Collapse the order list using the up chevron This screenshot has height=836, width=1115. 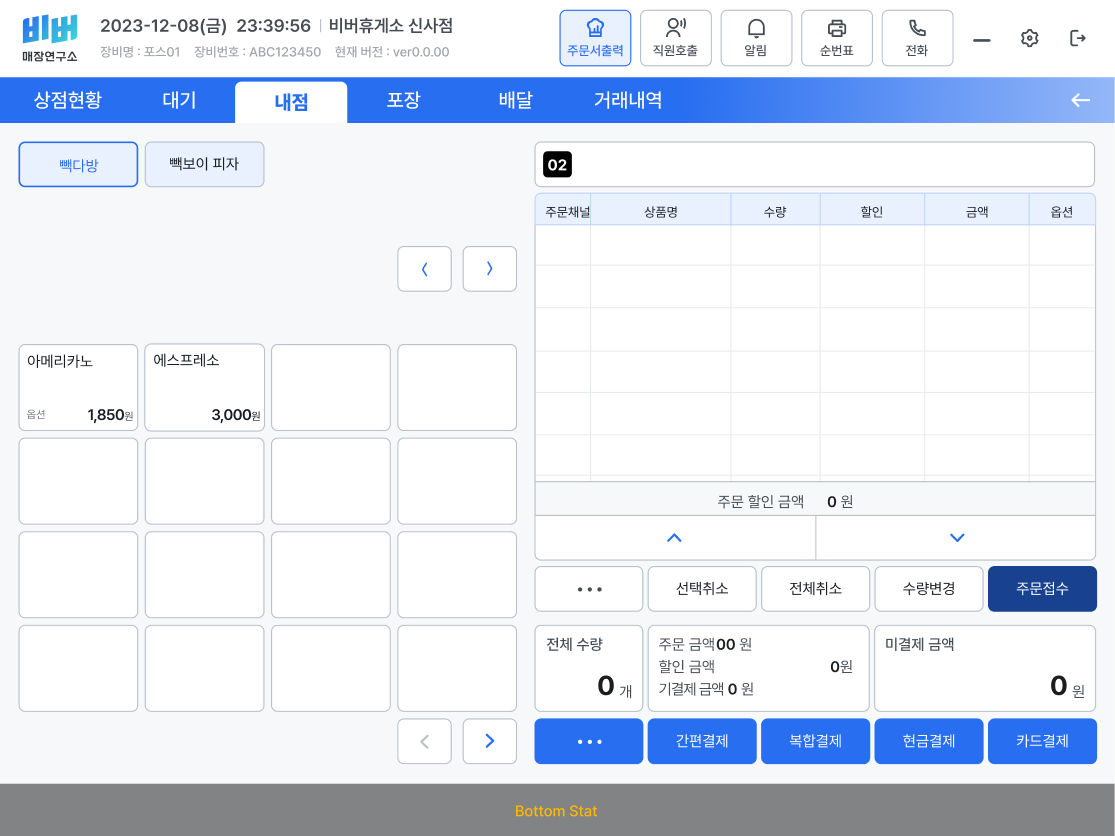pos(675,537)
